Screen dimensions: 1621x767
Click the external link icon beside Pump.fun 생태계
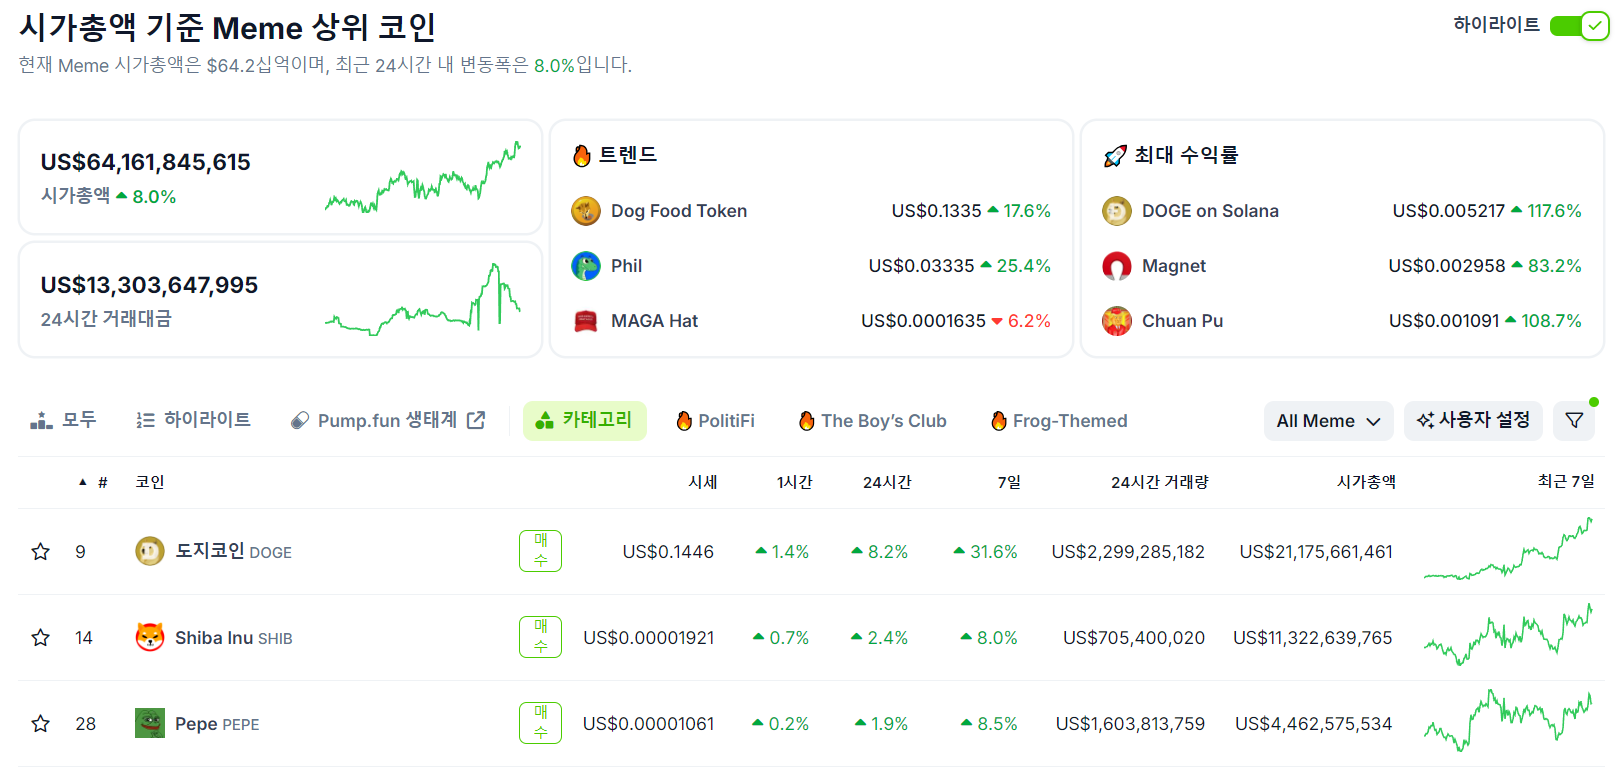tap(477, 421)
